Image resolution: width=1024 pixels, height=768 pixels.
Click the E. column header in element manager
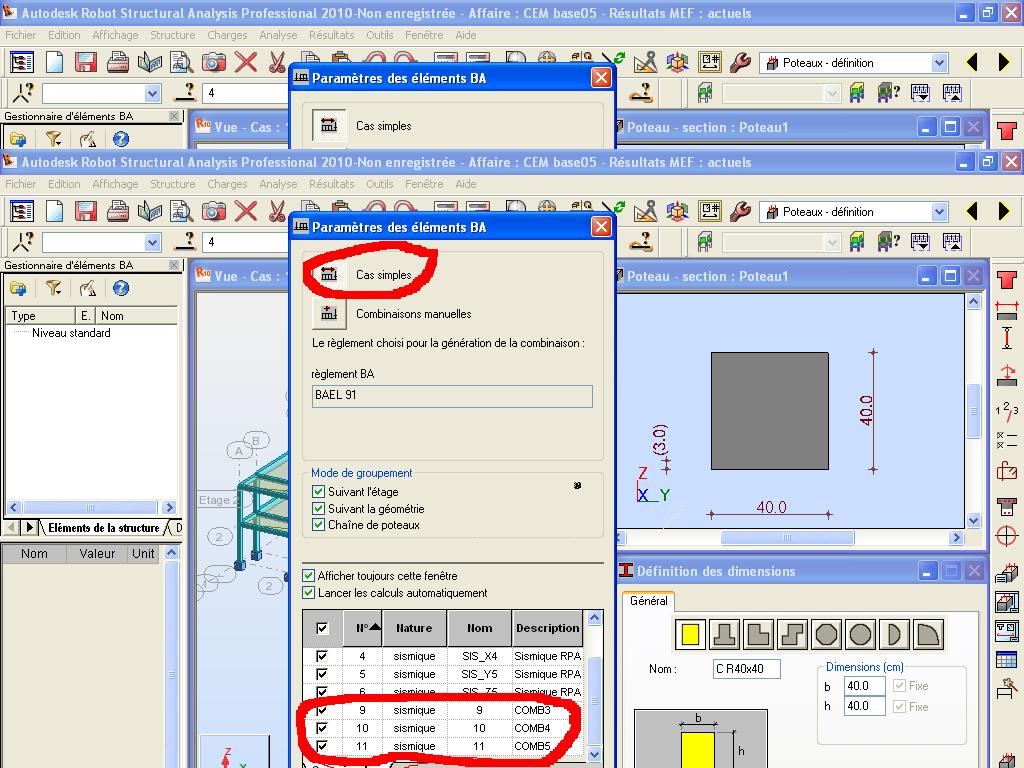point(86,316)
